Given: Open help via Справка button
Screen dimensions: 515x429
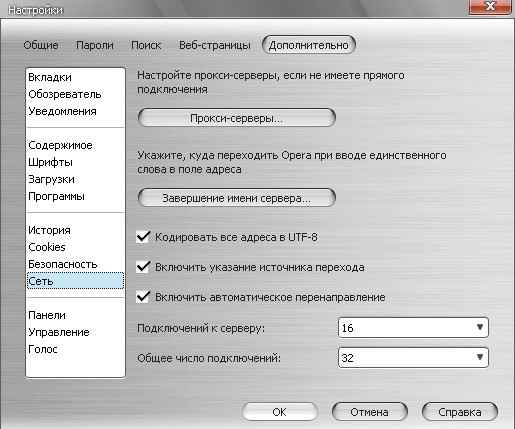Looking at the screenshot, I should tap(460, 412).
